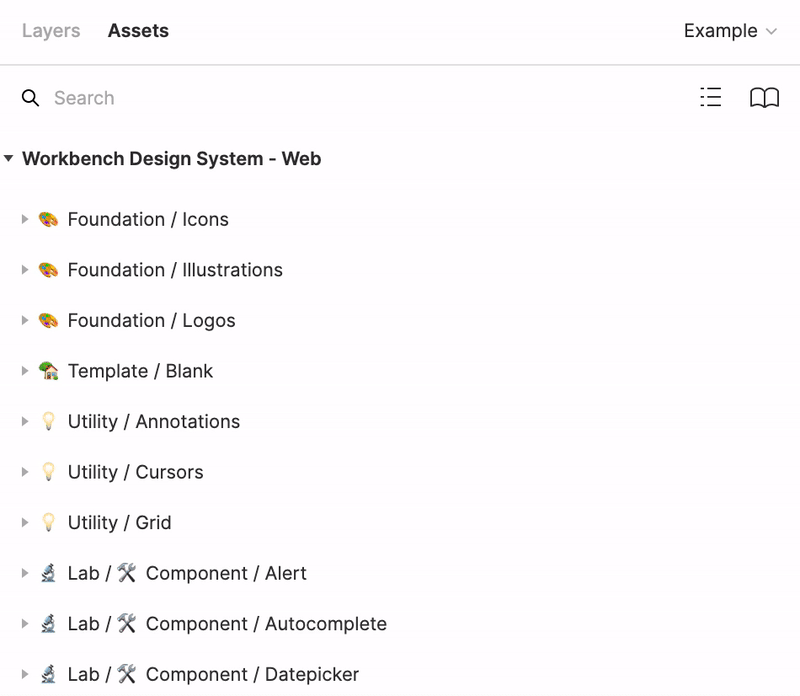Expand the Utility / Annotations arrow
The width and height of the screenshot is (800, 696).
[x=24, y=421]
